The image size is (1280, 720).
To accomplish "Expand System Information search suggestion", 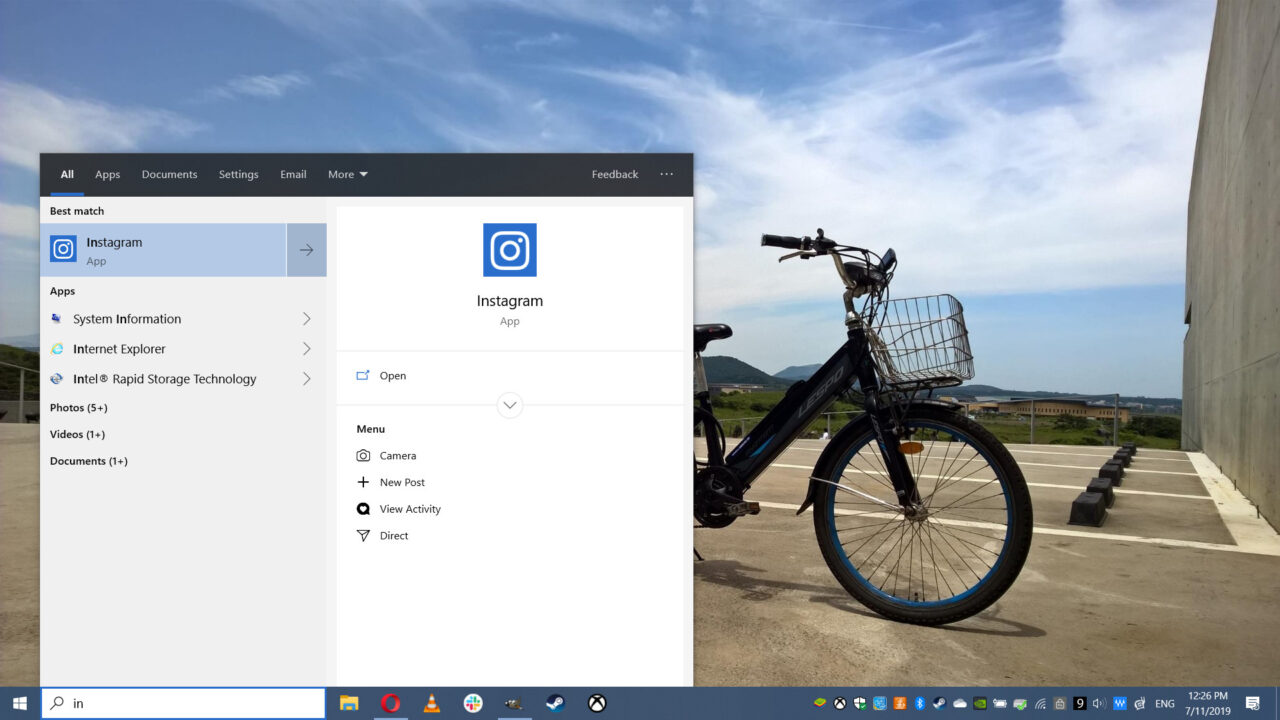I will (306, 318).
